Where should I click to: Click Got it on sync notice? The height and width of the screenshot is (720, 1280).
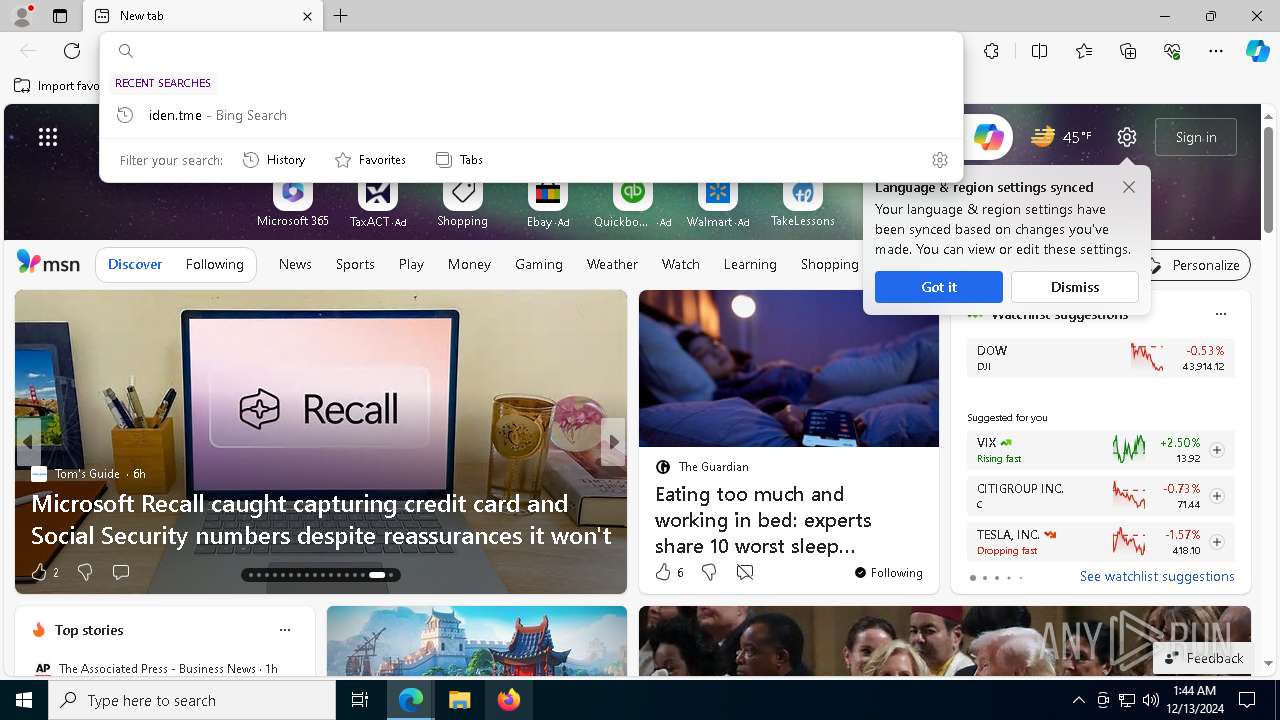pyautogui.click(x=938, y=287)
